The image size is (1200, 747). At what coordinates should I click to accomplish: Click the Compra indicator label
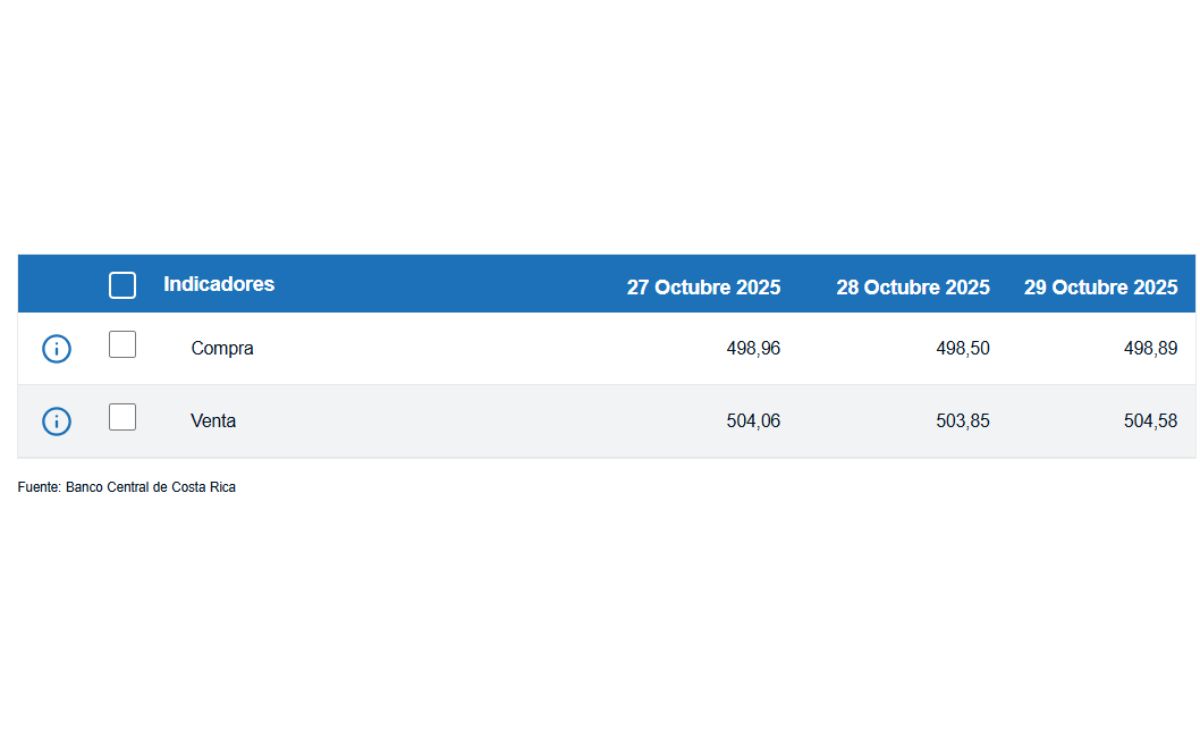pos(222,349)
